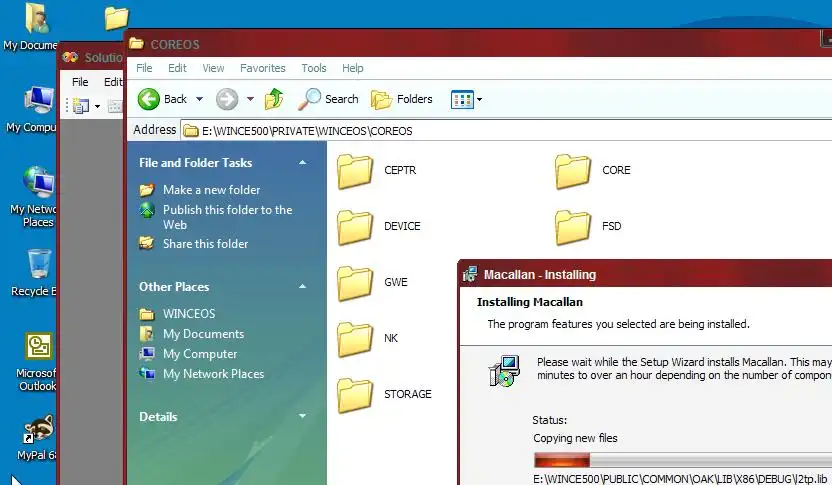Open My Documents link in Other Places

(x=203, y=334)
